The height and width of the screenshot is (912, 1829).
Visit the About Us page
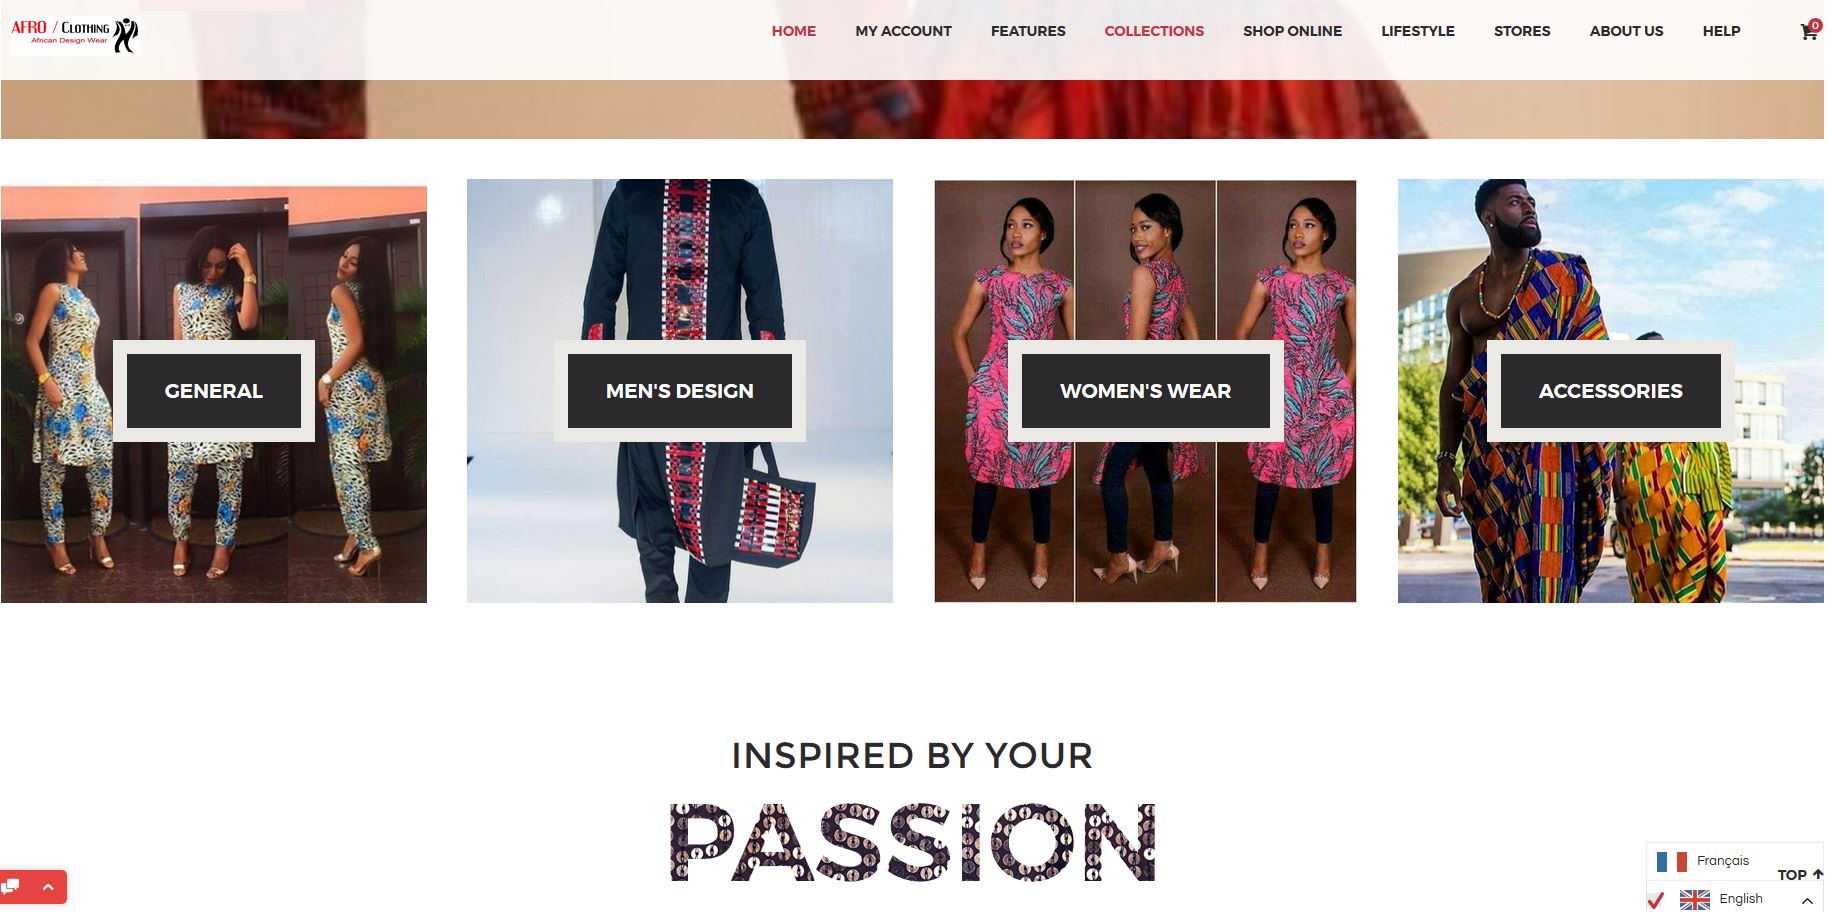pos(1626,31)
